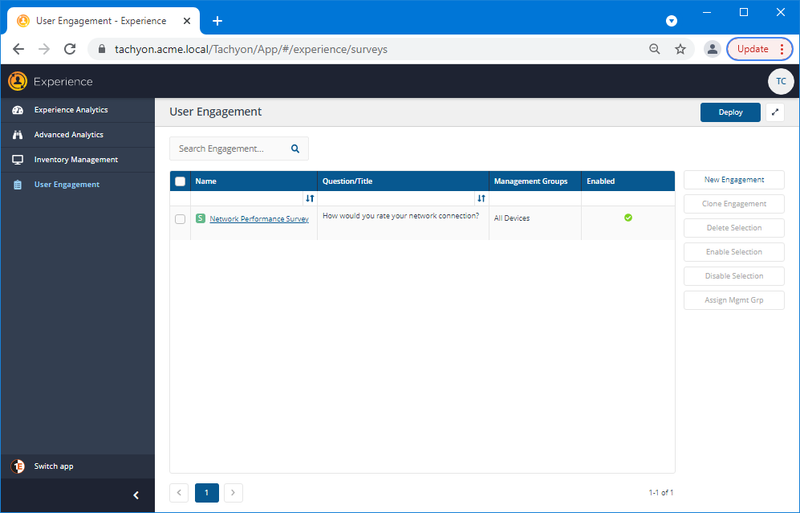The height and width of the screenshot is (513, 800).
Task: Reload the page using the browser refresh icon
Action: (x=70, y=49)
